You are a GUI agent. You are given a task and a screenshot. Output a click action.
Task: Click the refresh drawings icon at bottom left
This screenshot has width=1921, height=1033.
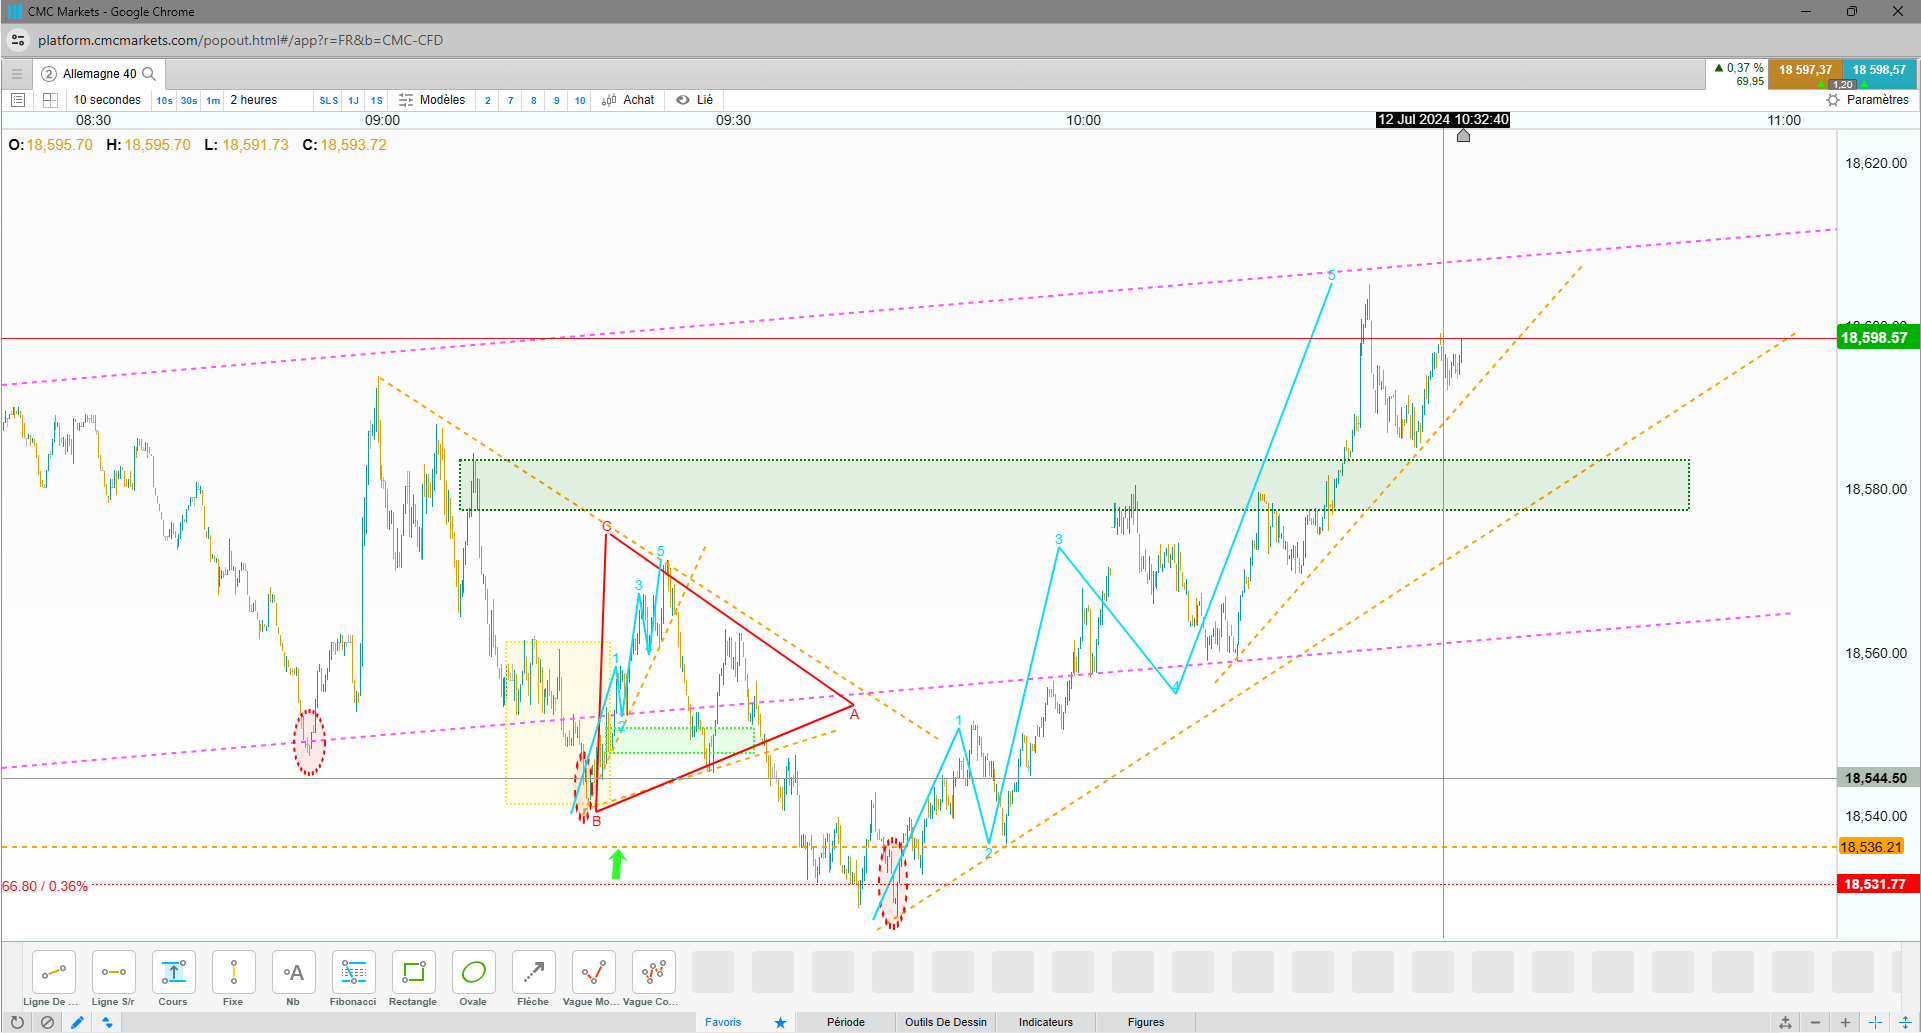point(17,1022)
